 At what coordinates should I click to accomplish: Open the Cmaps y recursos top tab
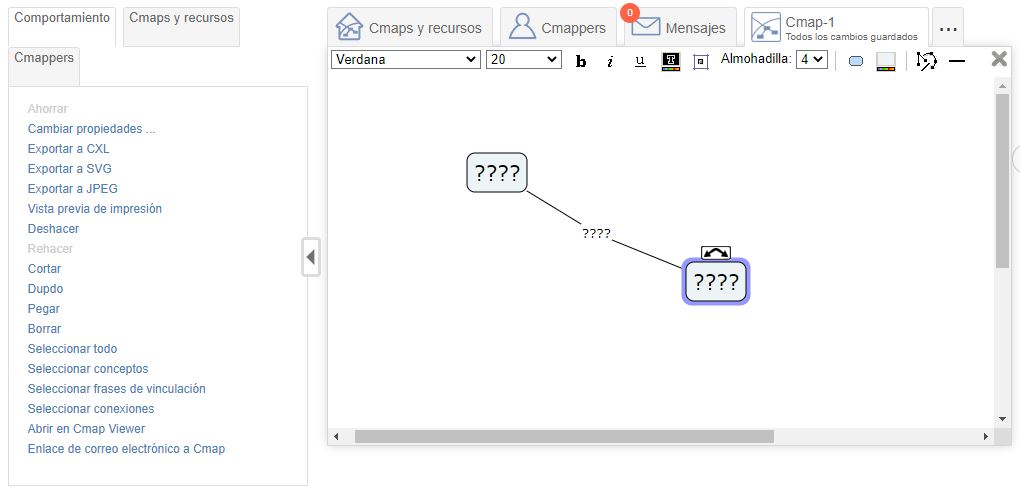[410, 28]
